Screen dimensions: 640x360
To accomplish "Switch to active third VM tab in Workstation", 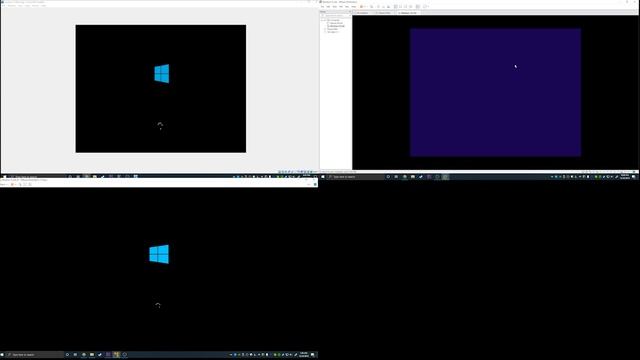I will [408, 13].
